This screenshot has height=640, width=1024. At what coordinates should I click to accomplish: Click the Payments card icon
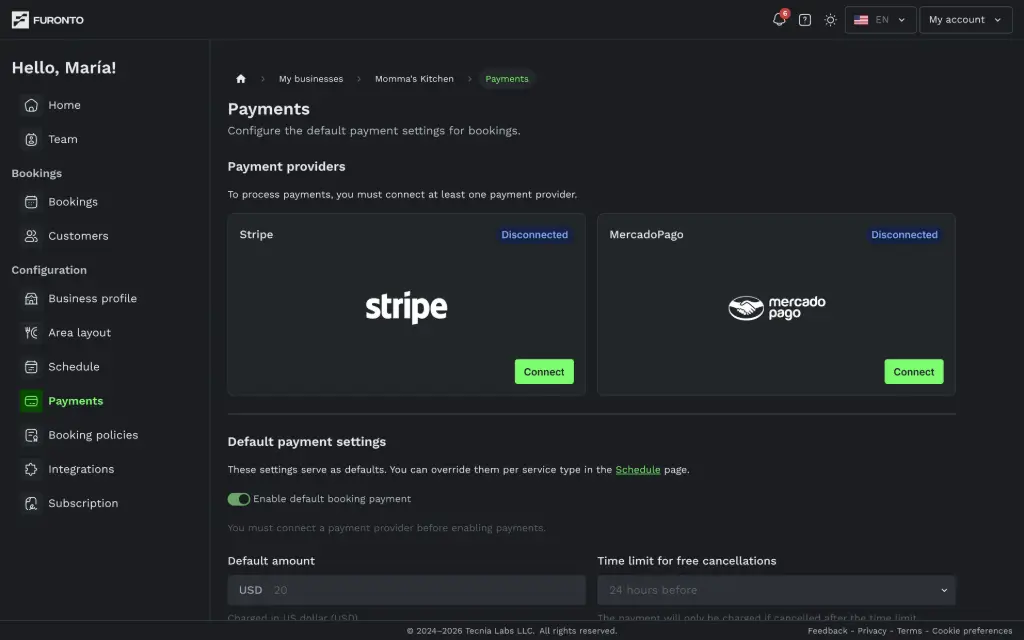tap(31, 401)
